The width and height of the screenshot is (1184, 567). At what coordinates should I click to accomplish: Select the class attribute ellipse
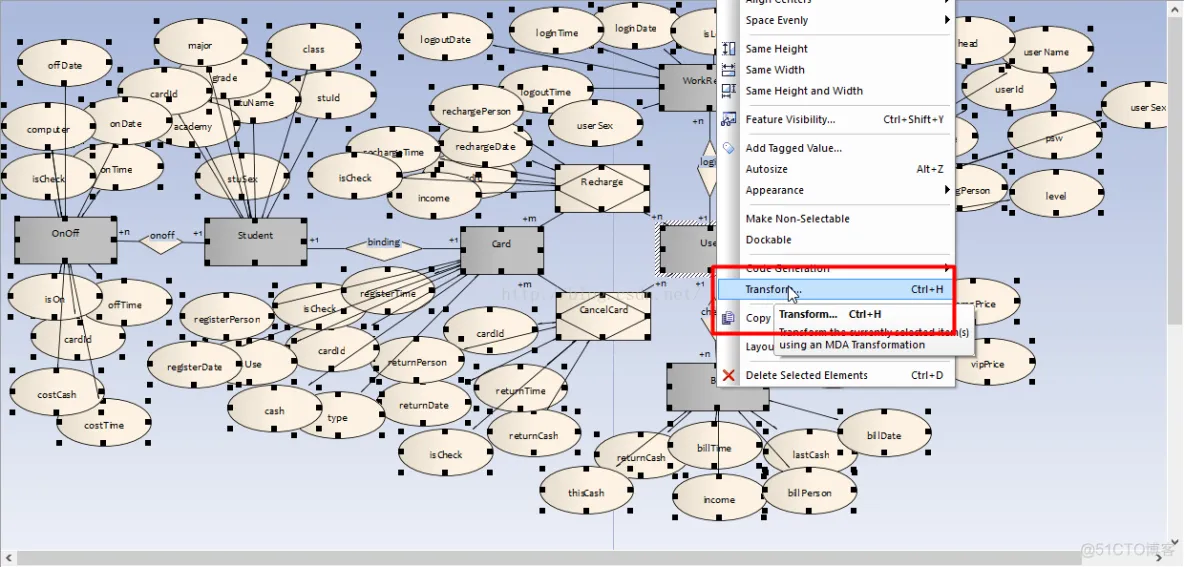[313, 48]
